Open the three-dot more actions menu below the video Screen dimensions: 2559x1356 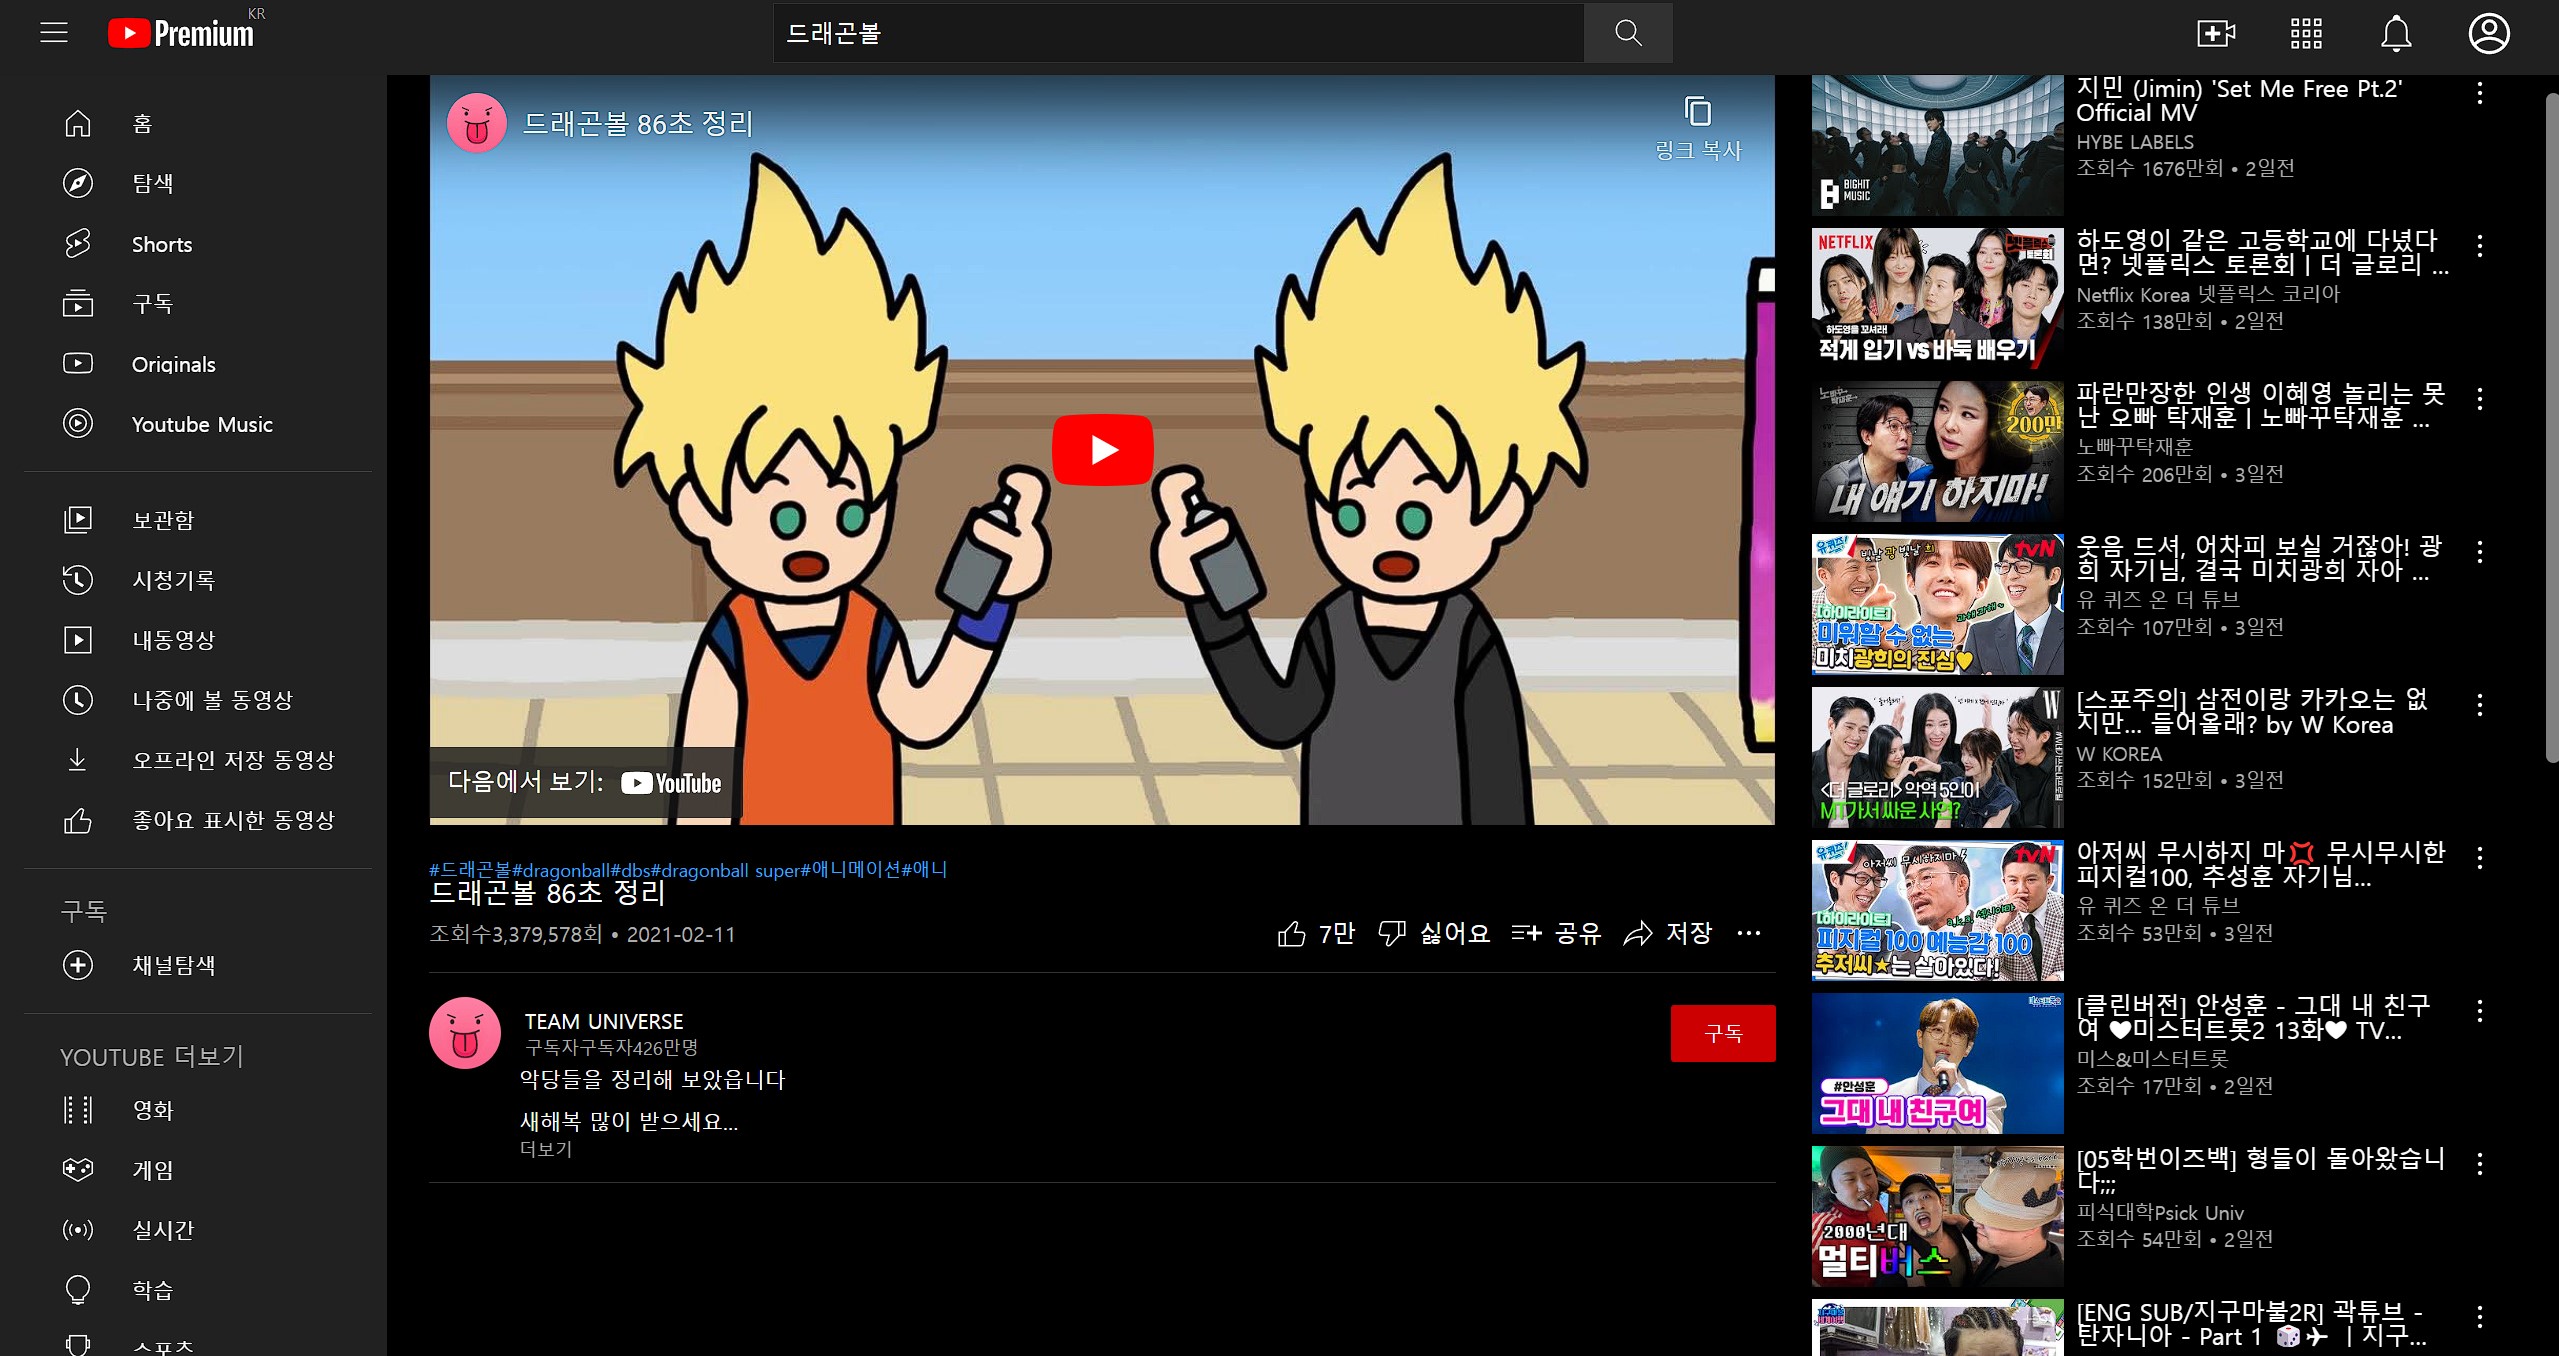(x=1748, y=933)
